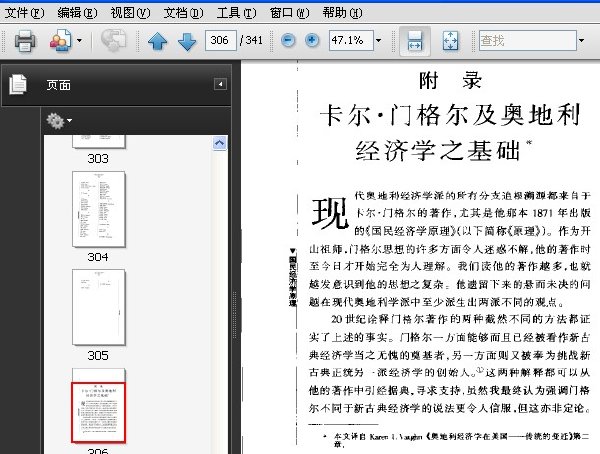
Task: Collapse the Pages panel with arrow button
Action: (221, 85)
